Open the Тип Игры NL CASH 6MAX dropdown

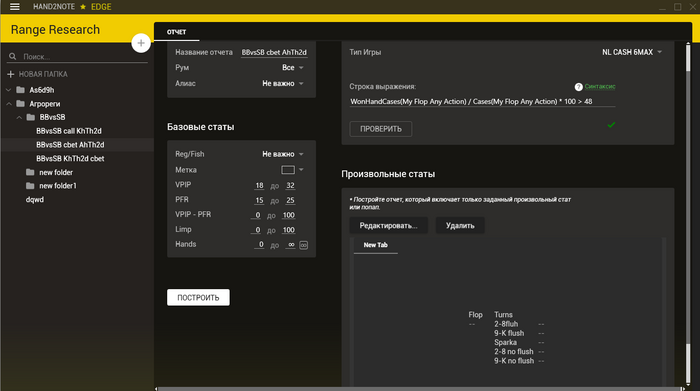632,52
